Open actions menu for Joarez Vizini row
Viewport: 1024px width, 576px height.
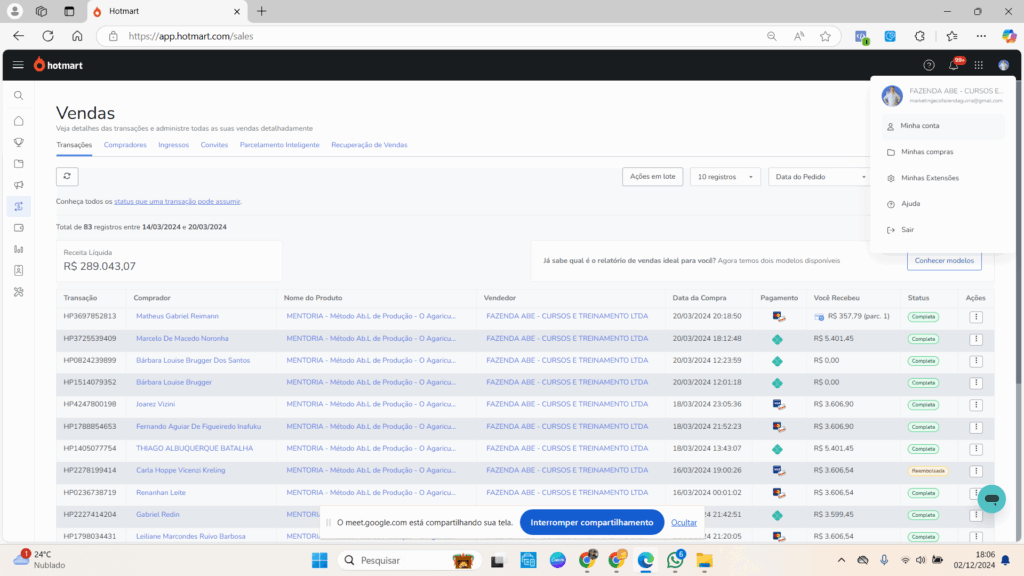976,405
